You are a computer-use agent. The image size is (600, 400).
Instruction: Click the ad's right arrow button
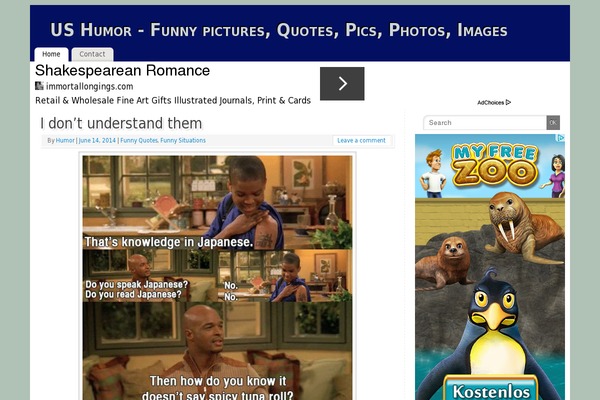[342, 83]
